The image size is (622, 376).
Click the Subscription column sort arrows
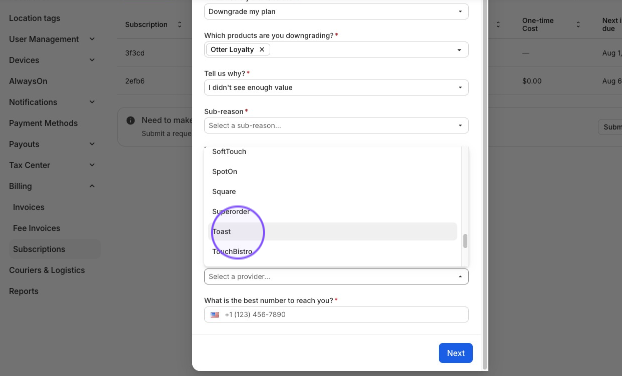179,25
